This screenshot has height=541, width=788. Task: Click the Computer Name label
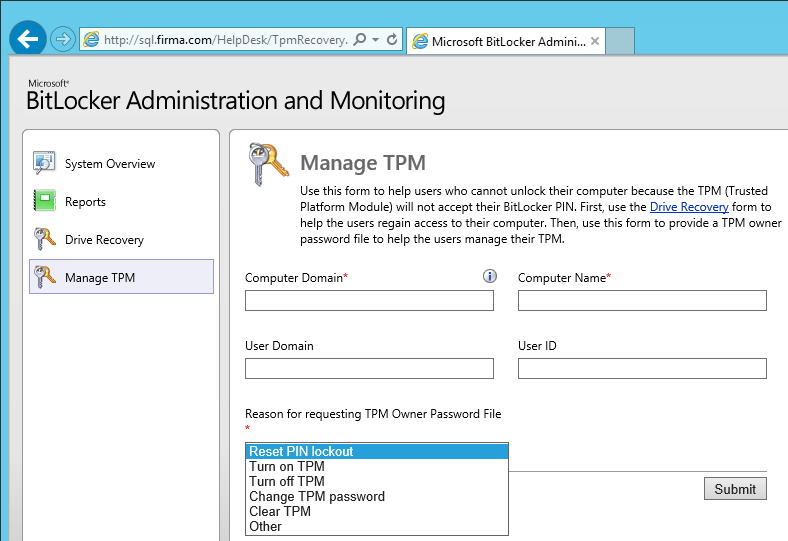[562, 278]
